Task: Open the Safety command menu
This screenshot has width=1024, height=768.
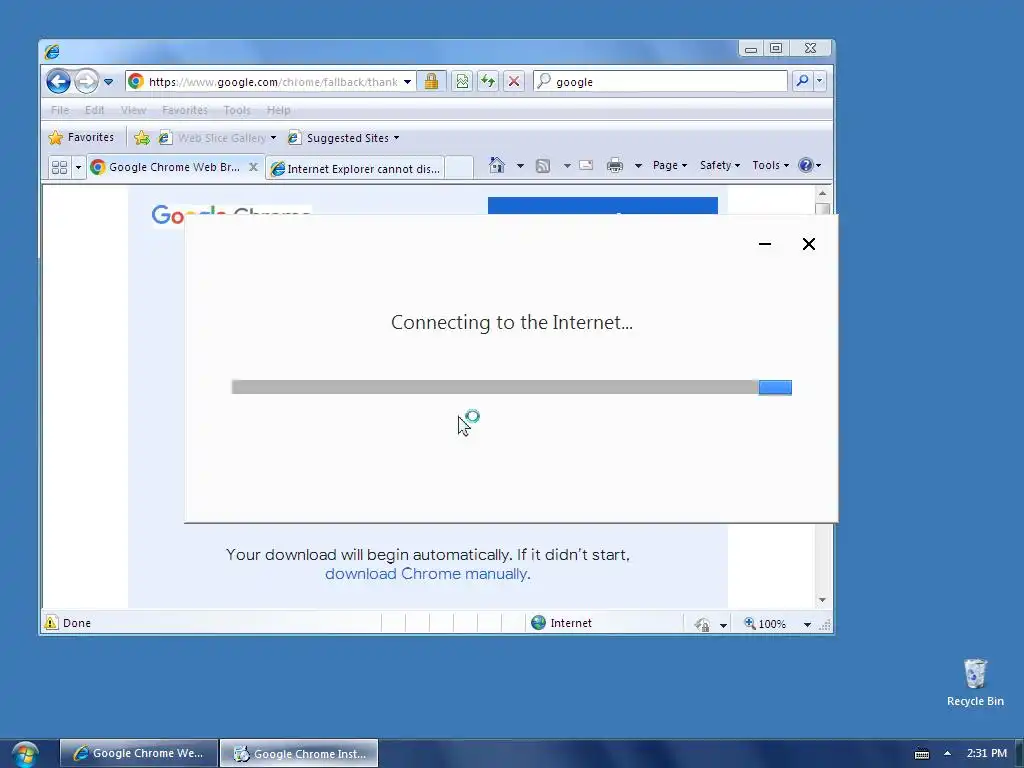Action: (720, 165)
